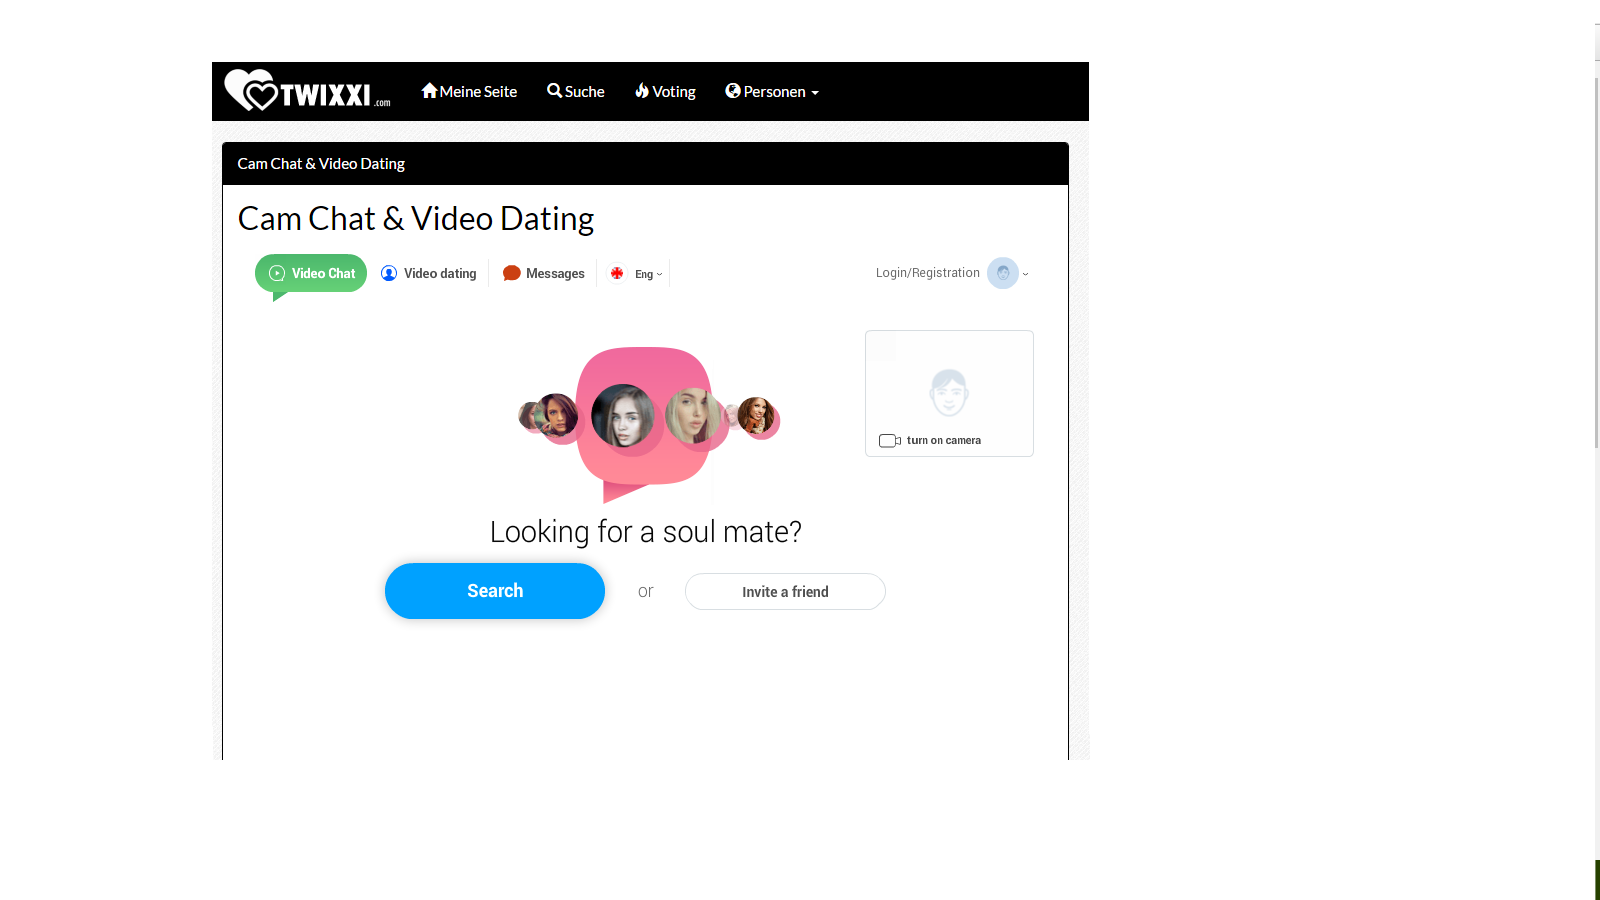Click the red speech bubble Messages icon
1600x900 pixels.
(x=512, y=273)
